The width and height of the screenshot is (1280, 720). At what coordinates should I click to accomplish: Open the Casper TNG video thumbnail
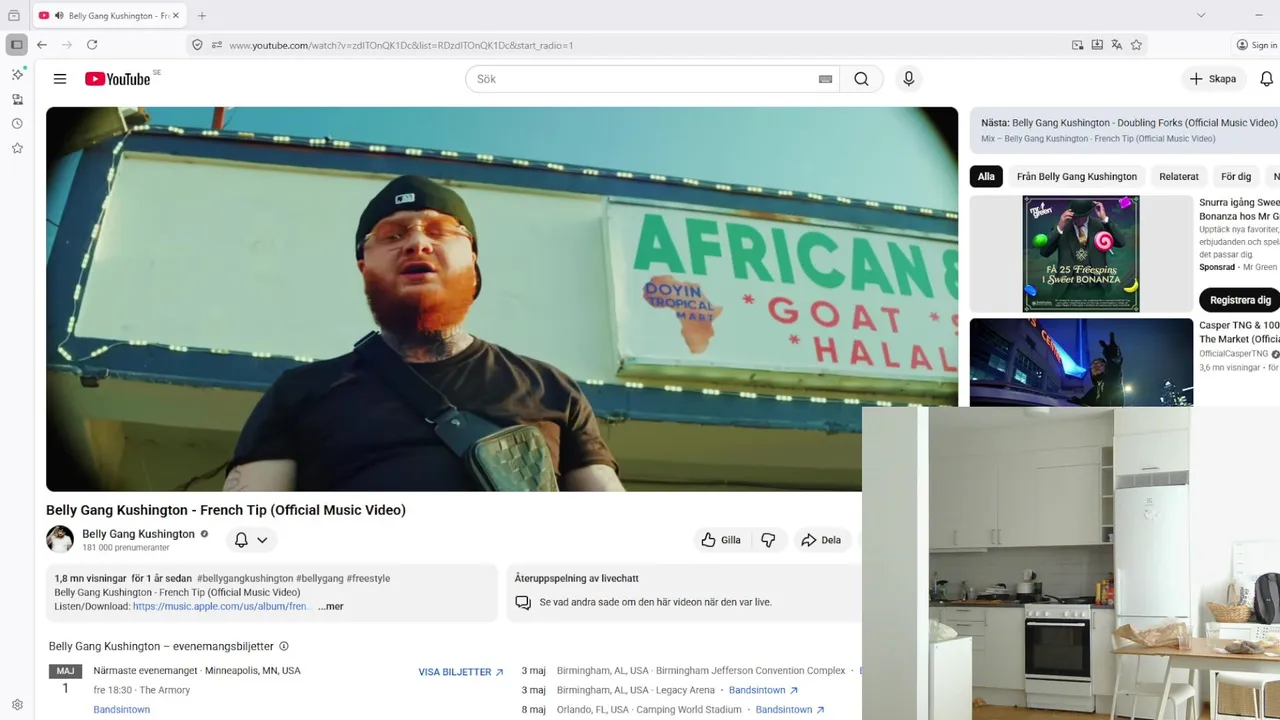pos(1081,362)
